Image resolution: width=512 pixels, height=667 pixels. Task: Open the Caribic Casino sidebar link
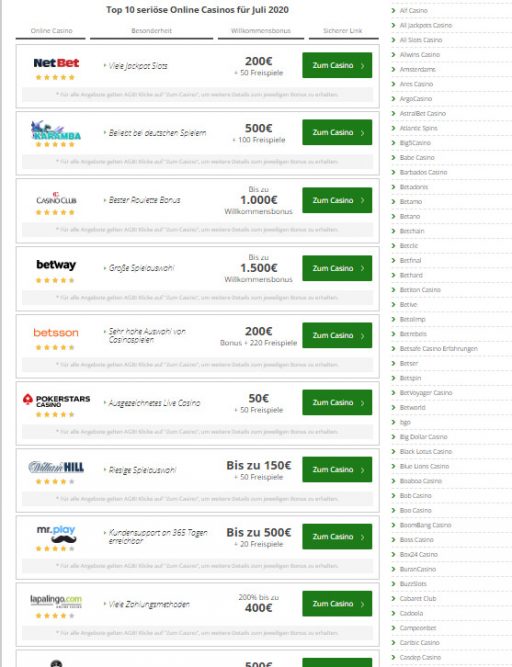pyautogui.click(x=419, y=643)
